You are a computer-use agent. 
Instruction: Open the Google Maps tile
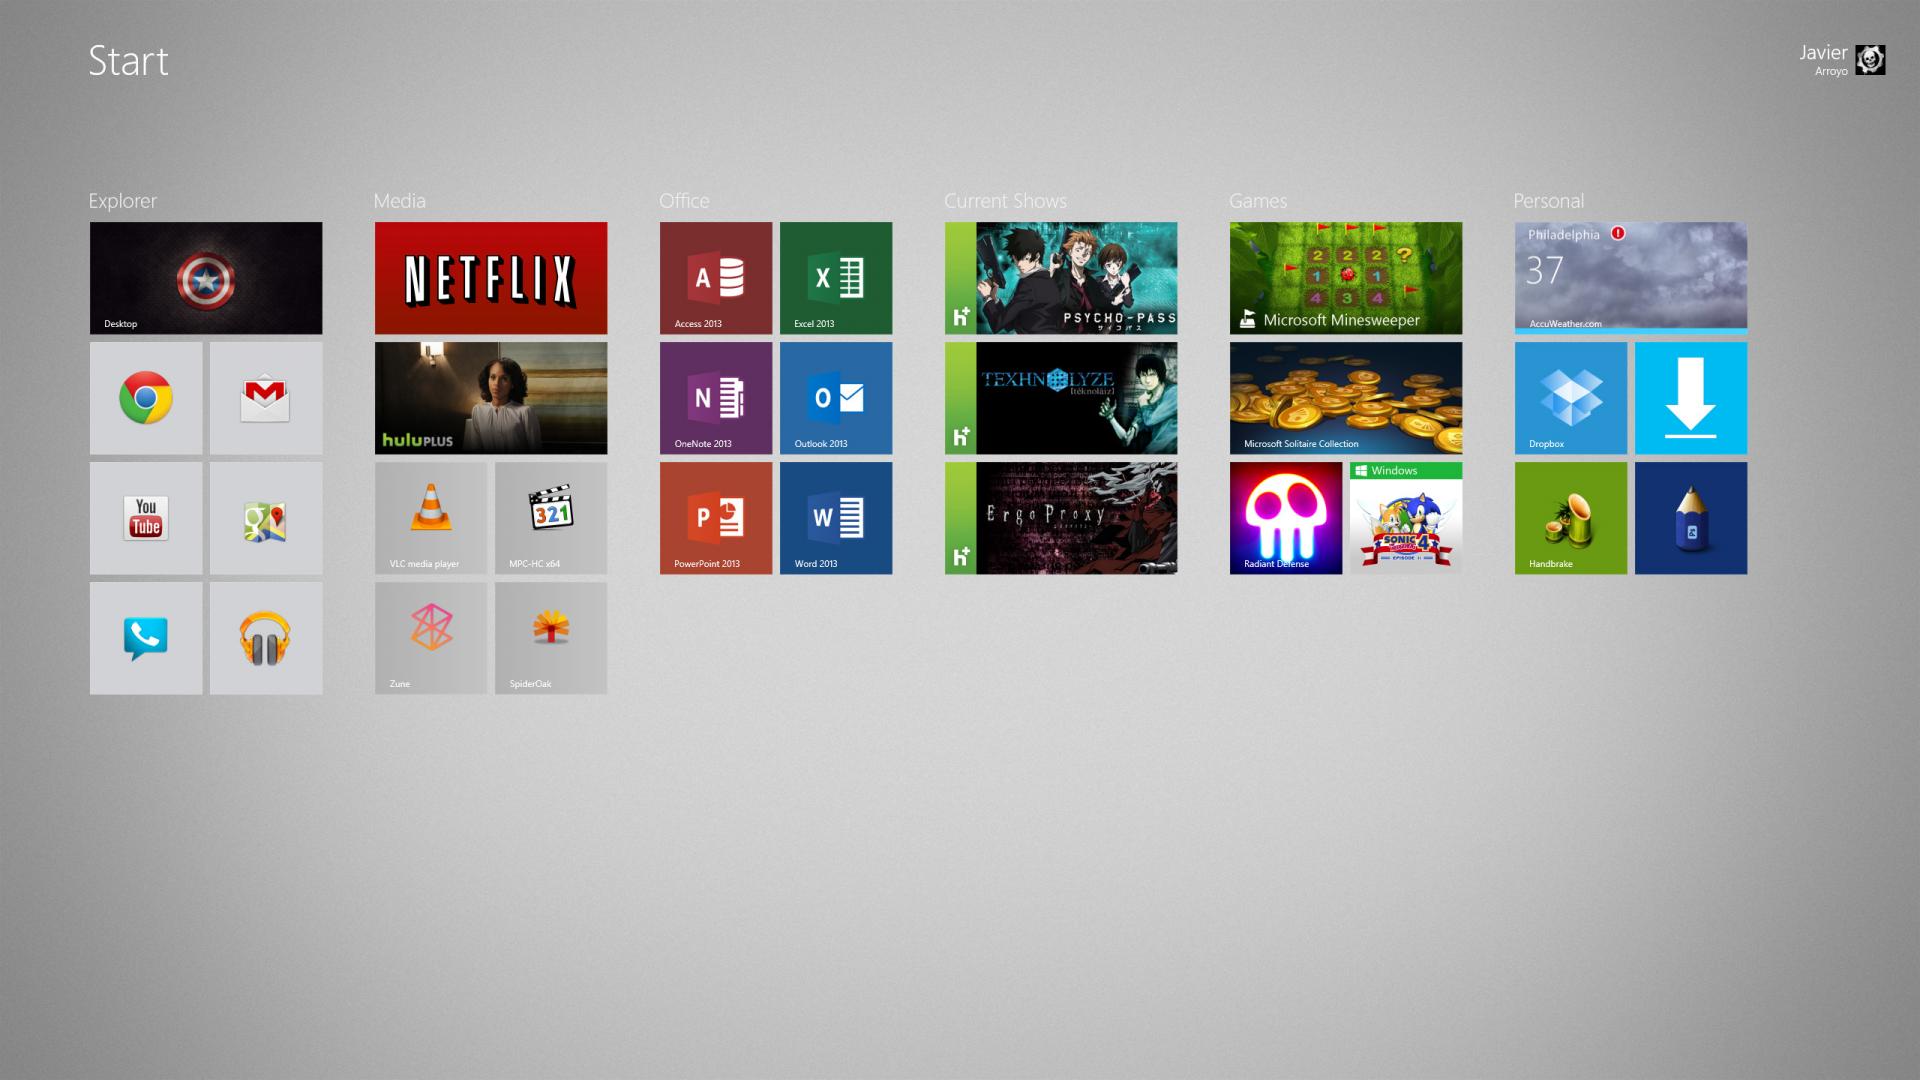click(266, 518)
